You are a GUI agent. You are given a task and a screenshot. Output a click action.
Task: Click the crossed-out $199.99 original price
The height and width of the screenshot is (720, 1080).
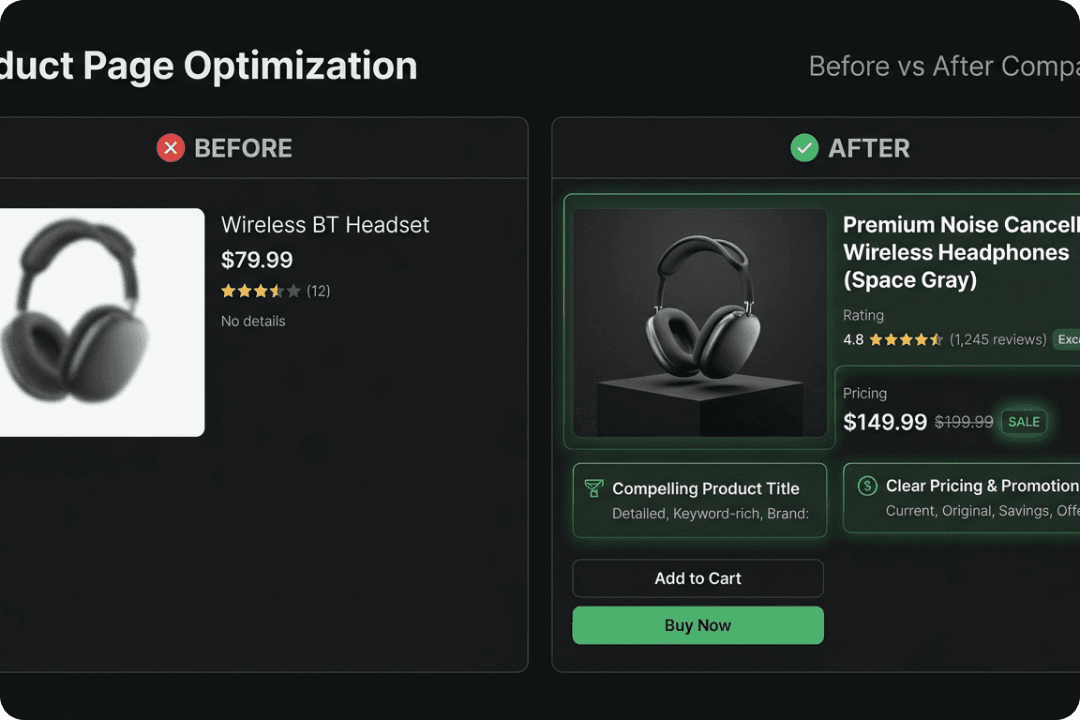[963, 422]
